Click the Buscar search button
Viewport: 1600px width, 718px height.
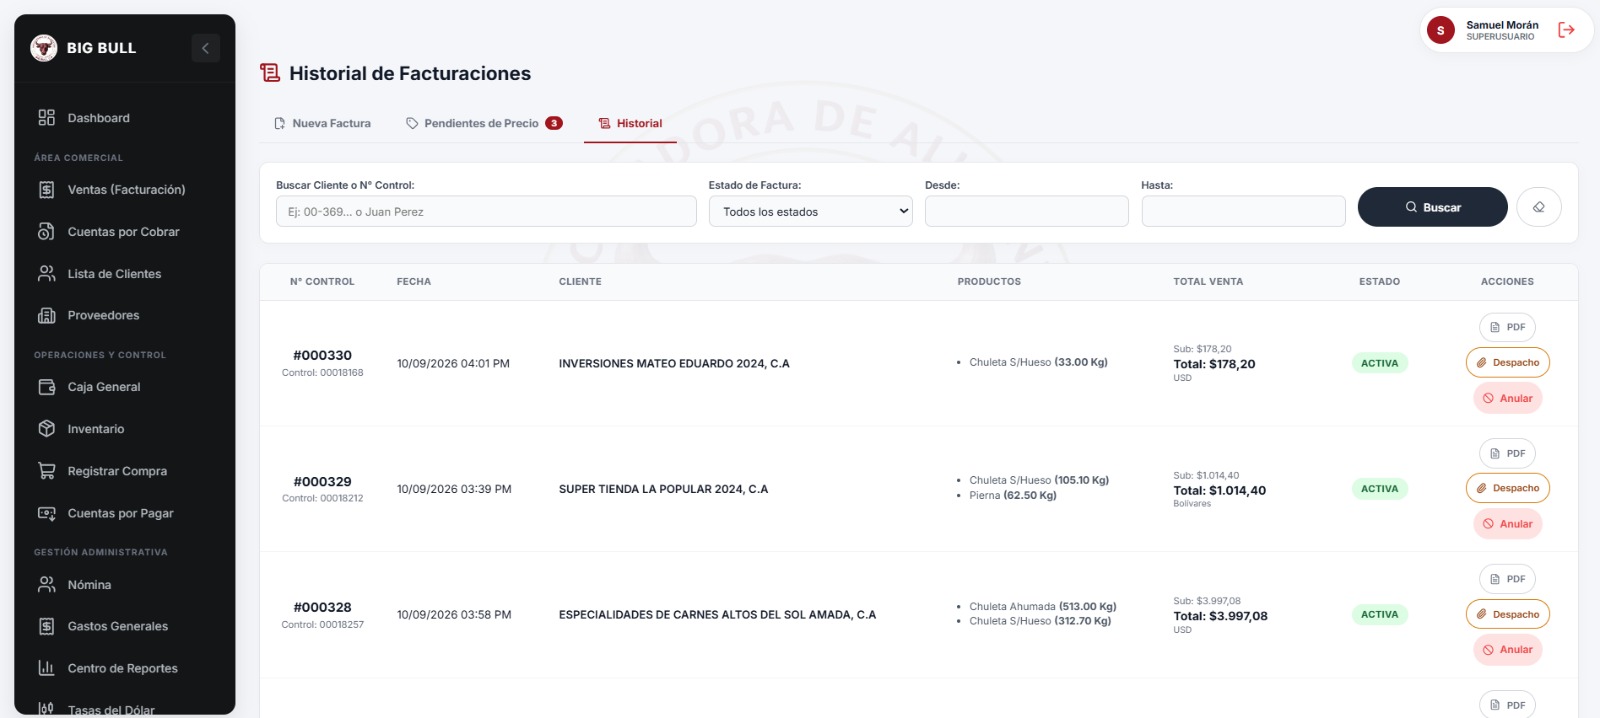pos(1432,207)
